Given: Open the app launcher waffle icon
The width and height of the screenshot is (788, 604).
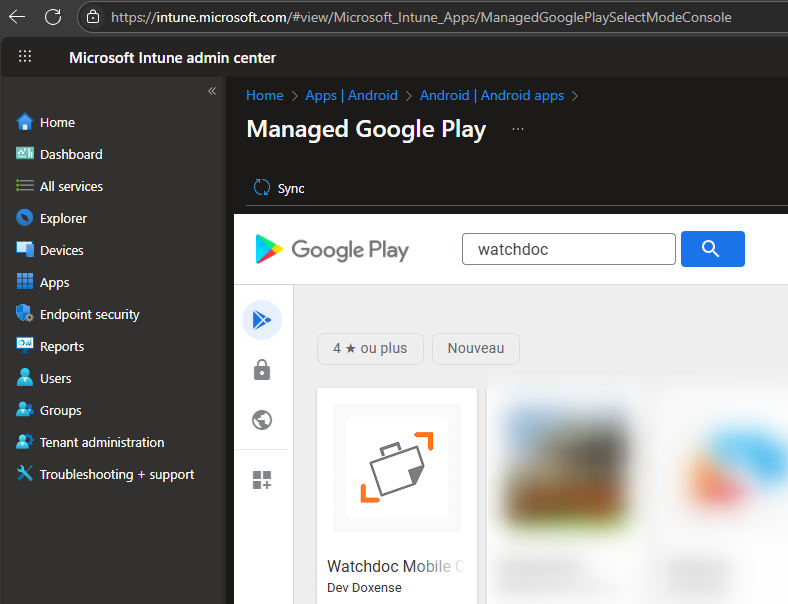Looking at the screenshot, I should (25, 57).
